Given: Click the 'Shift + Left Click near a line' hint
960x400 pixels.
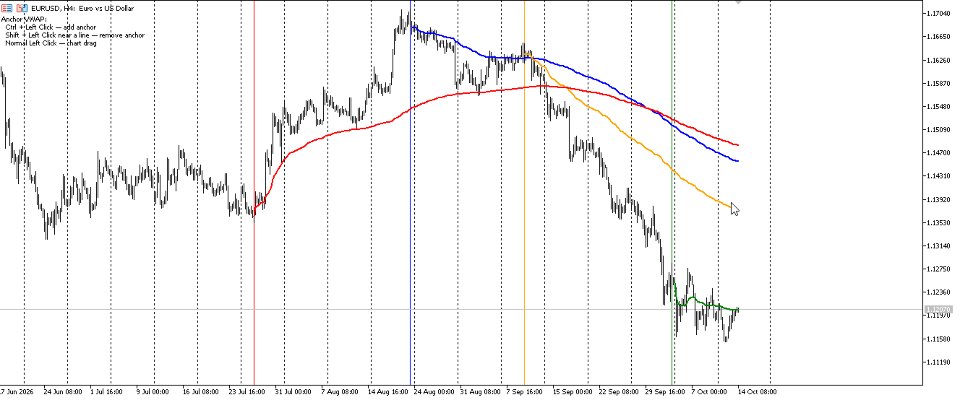Looking at the screenshot, I should click(50, 36).
